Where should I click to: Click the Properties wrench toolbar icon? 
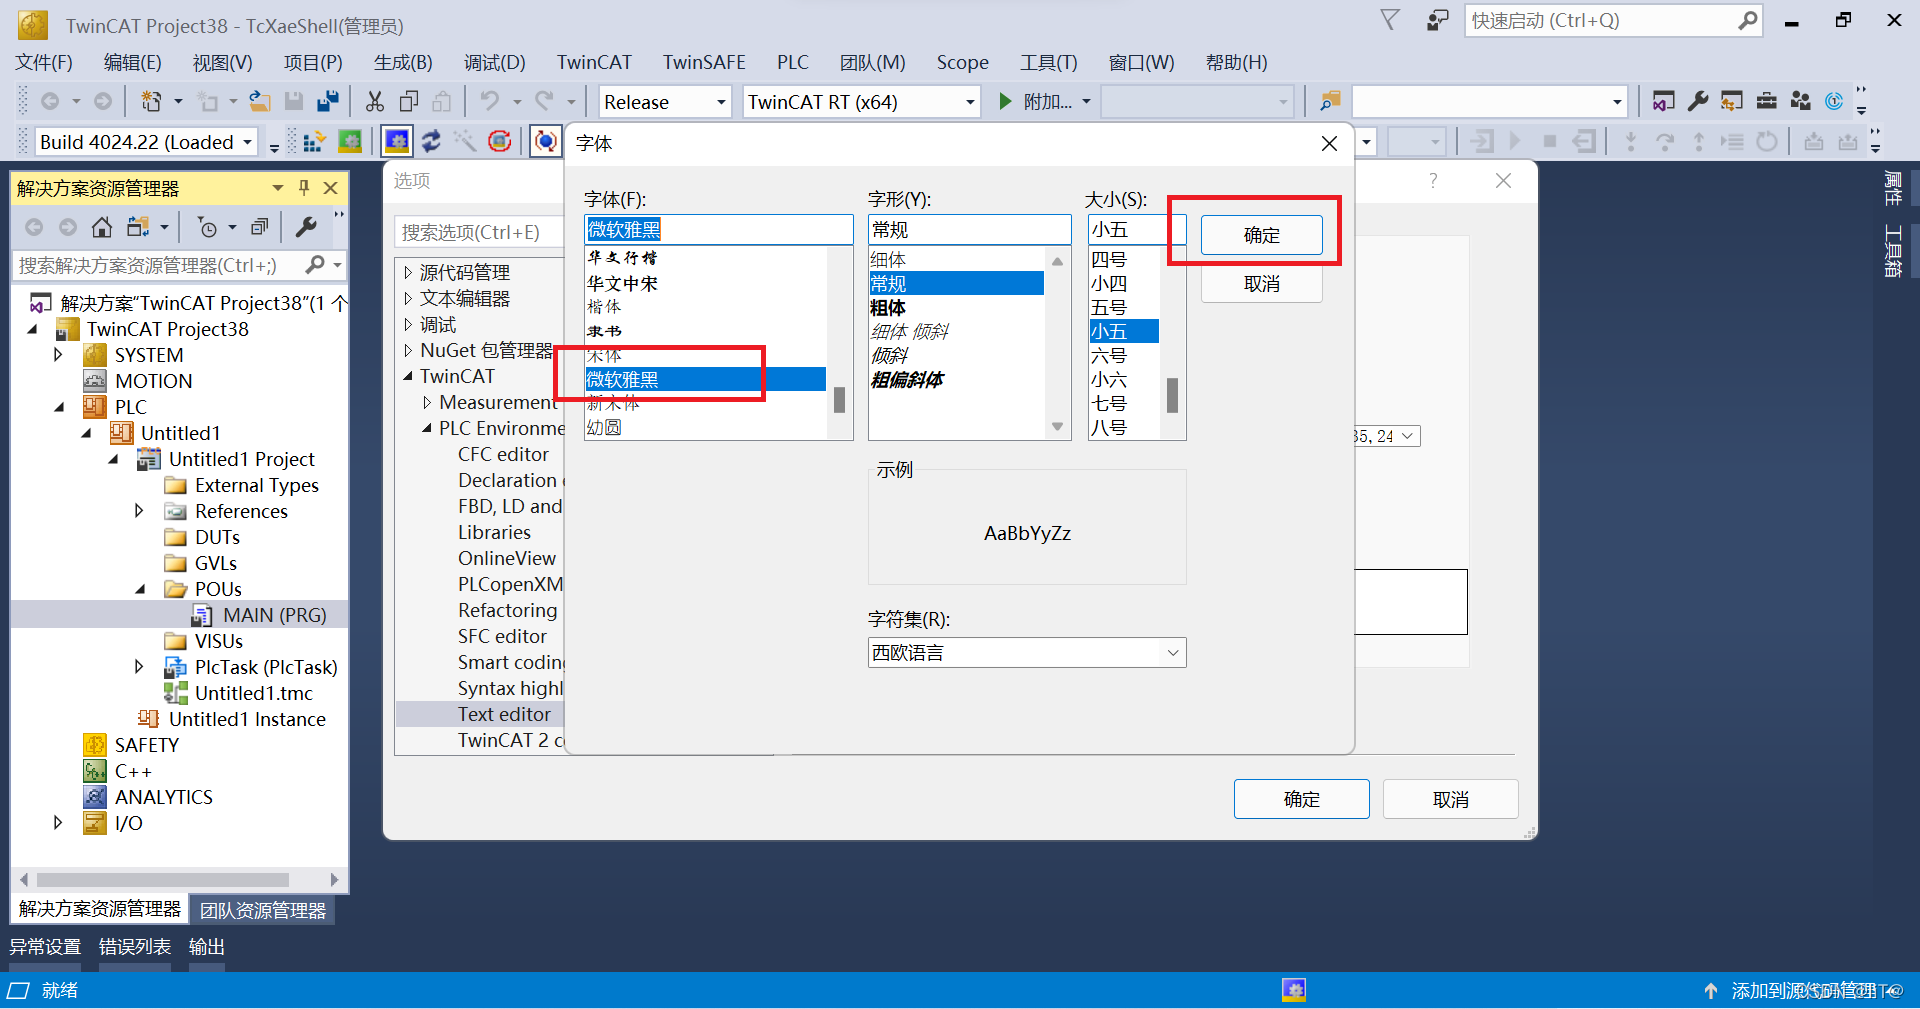click(1697, 101)
